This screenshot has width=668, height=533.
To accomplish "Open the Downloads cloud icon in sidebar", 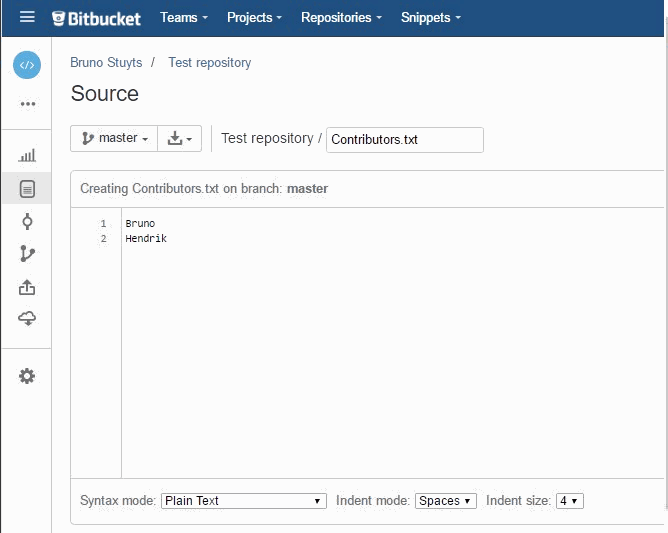I will coord(27,319).
